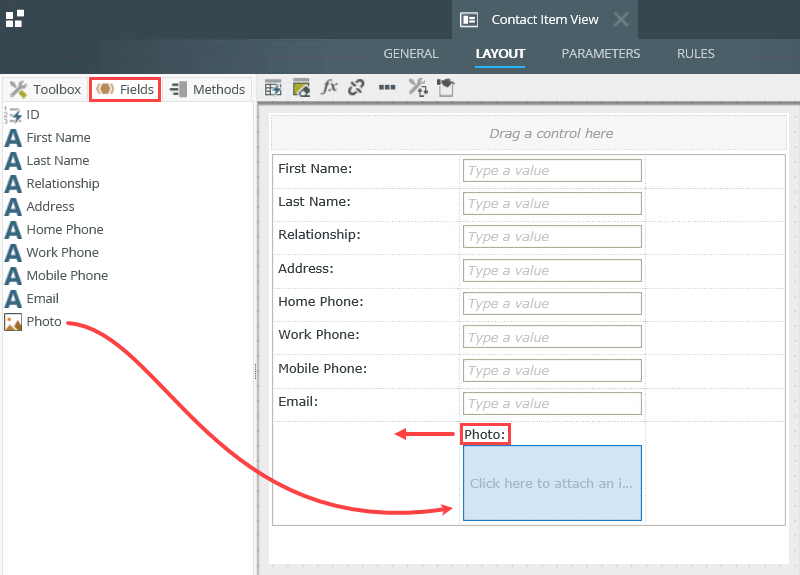800x575 pixels.
Task: Select the Home Phone field item
Action: (x=54, y=230)
